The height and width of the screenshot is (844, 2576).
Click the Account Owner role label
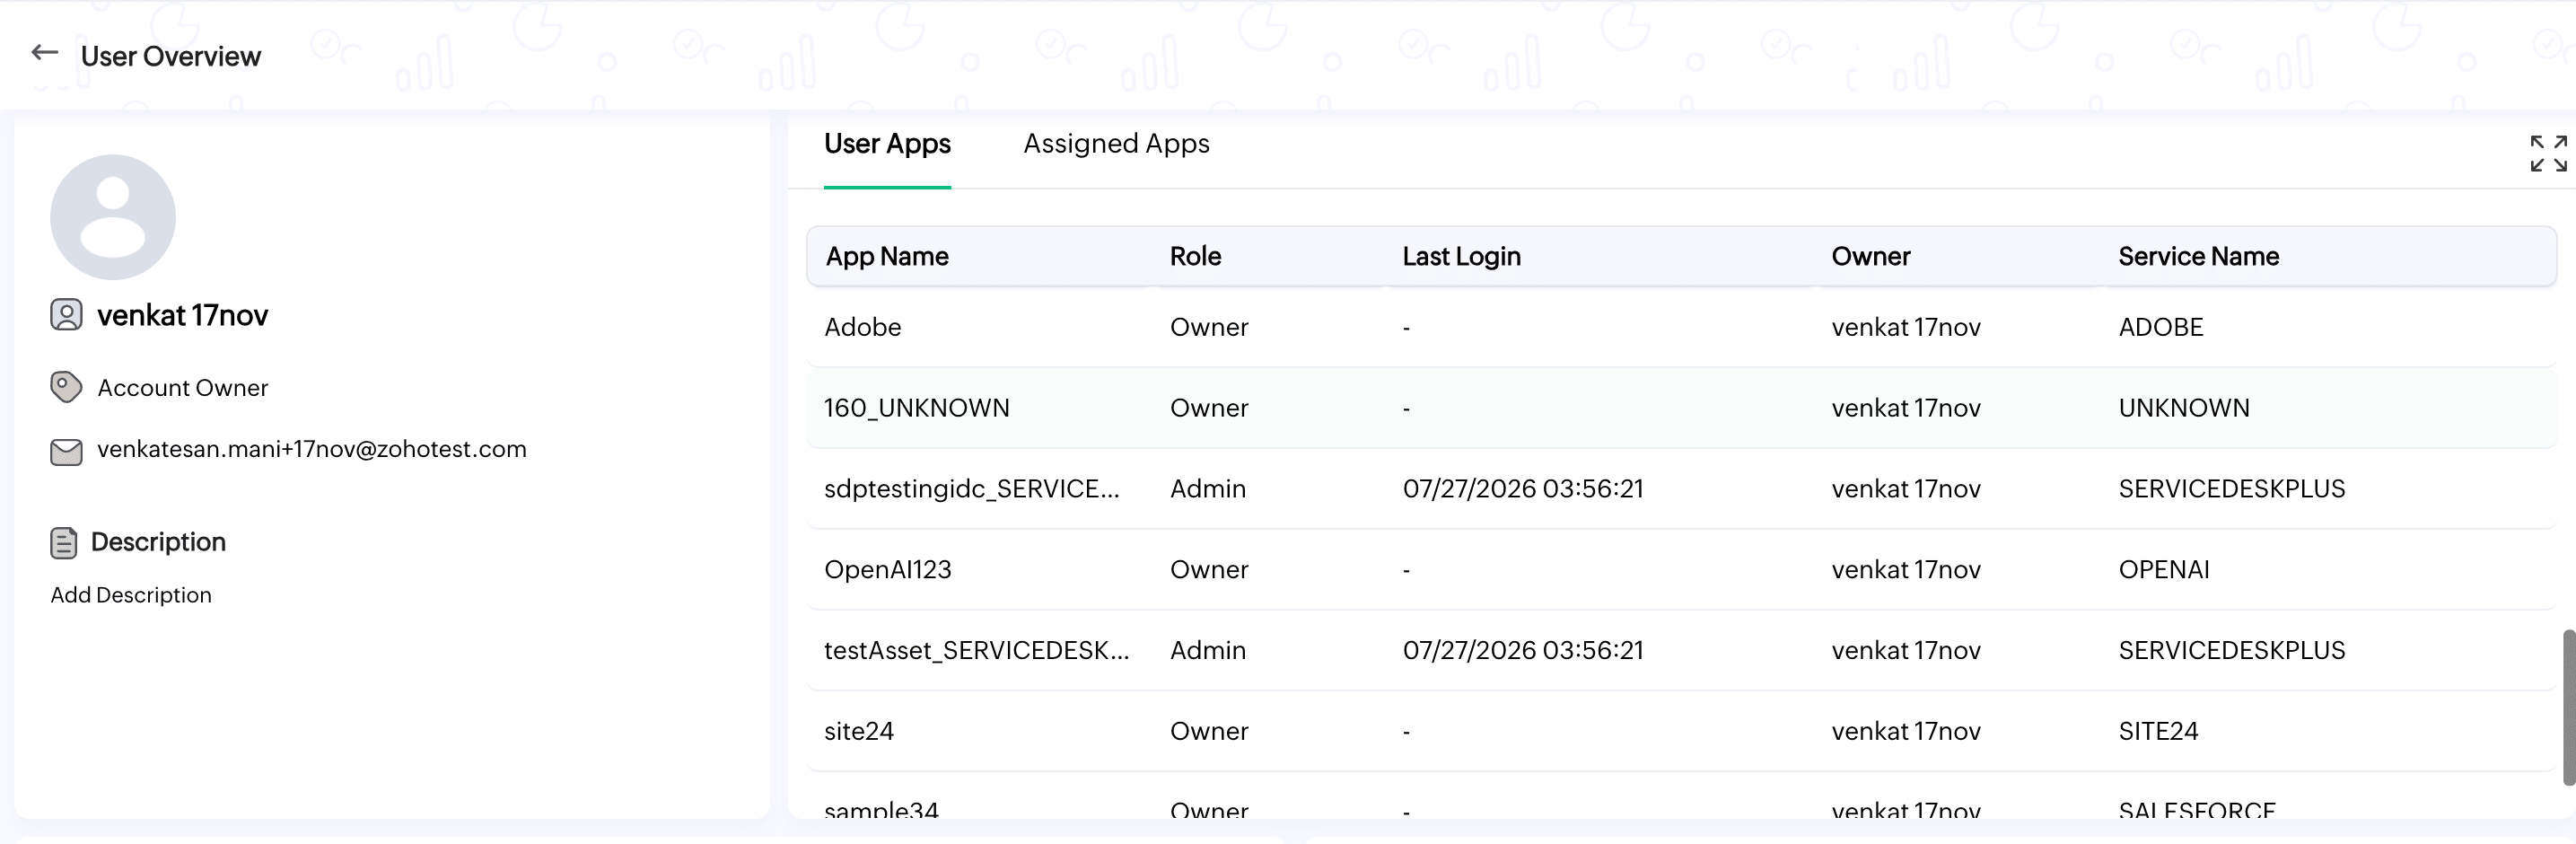tap(183, 388)
